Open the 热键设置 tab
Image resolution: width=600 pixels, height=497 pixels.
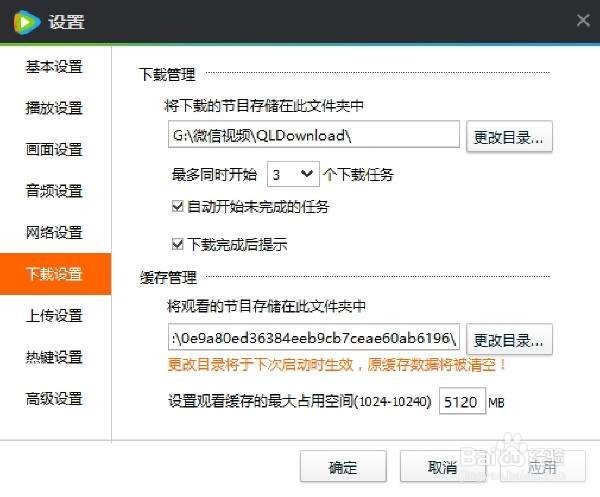(54, 357)
